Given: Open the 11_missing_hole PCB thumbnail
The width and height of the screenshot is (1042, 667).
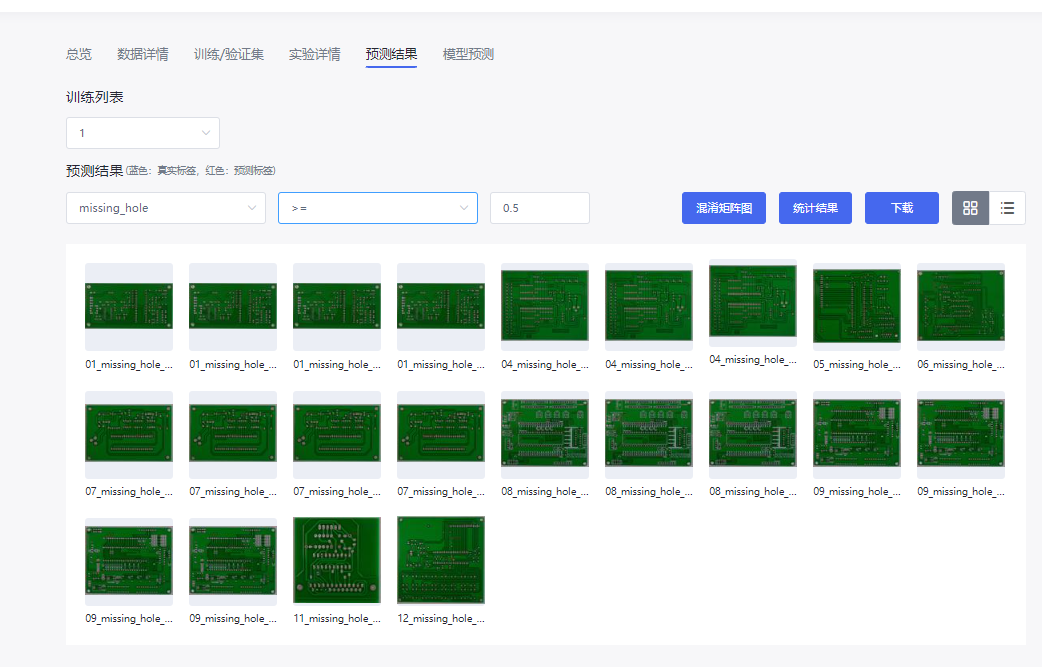Looking at the screenshot, I should coord(337,560).
